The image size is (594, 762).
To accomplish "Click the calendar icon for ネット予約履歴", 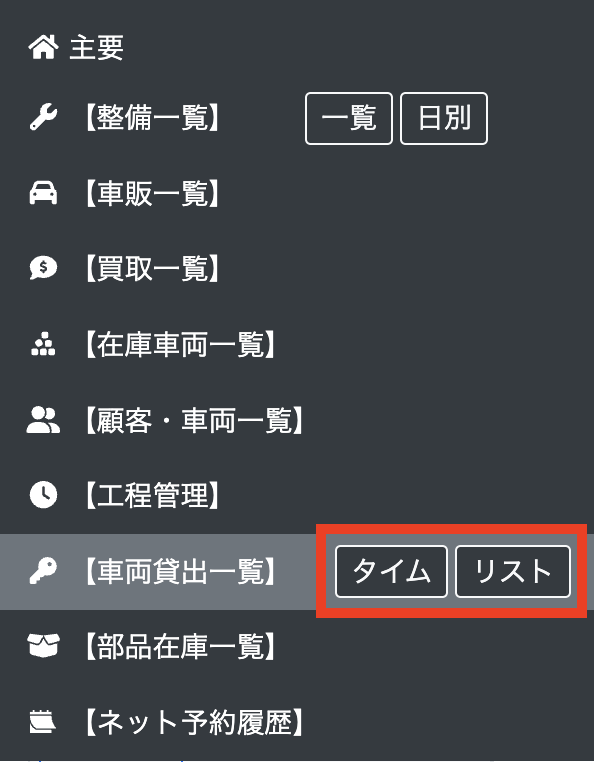I will [x=43, y=721].
